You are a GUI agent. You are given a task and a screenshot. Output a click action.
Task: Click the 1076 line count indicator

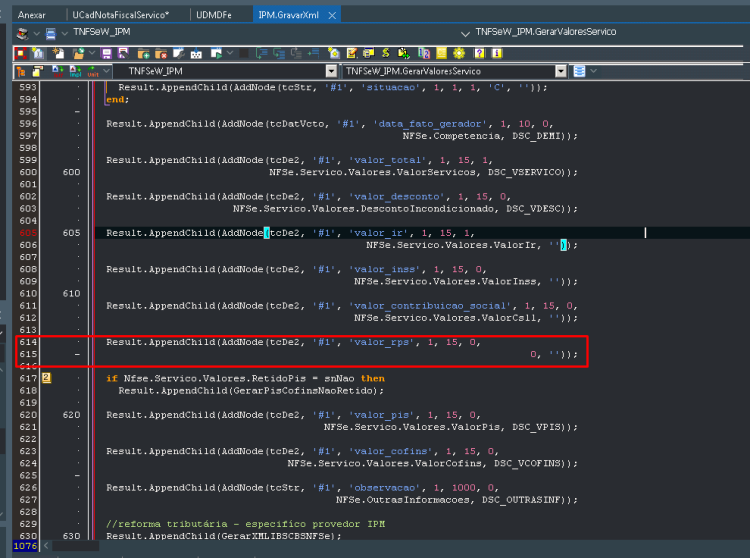click(25, 546)
